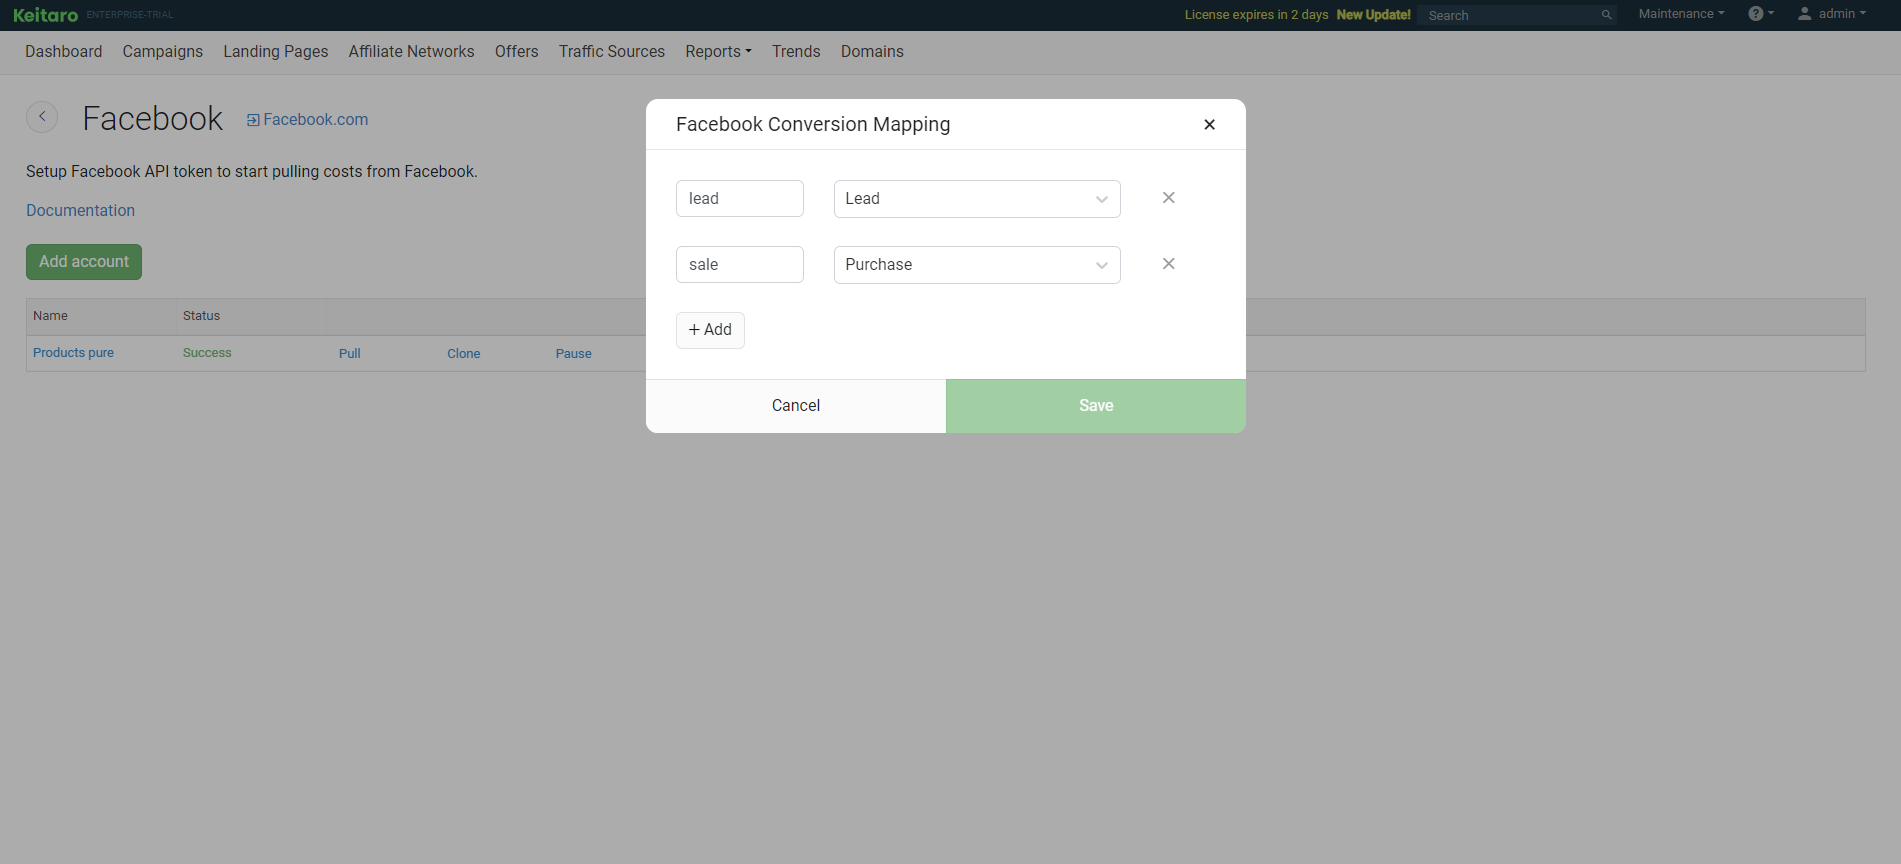Remove the lead mapping row
This screenshot has width=1901, height=864.
coord(1168,198)
